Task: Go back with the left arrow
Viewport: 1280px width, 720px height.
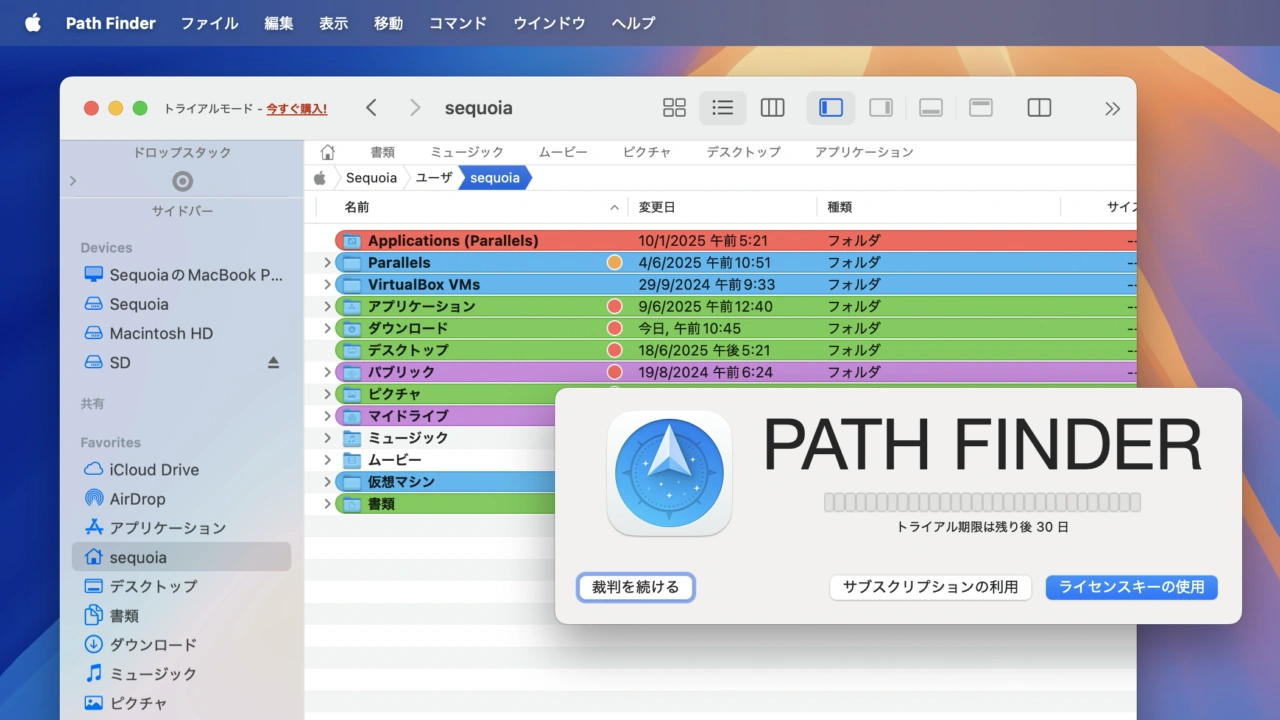Action: [371, 108]
